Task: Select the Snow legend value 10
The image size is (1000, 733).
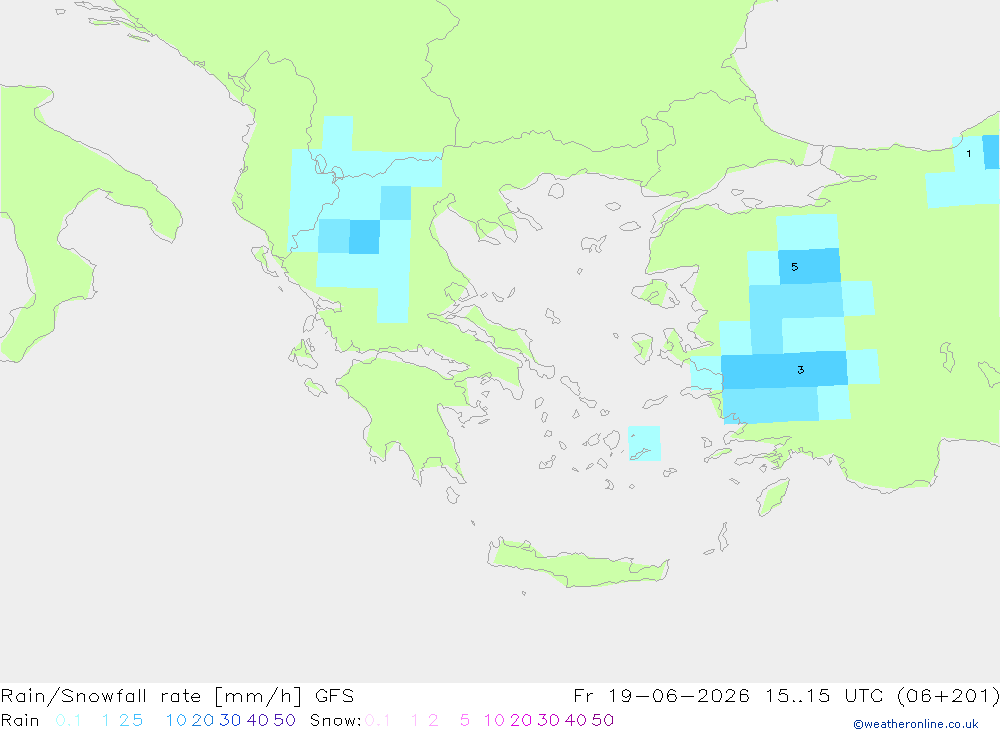Action: pos(494,720)
